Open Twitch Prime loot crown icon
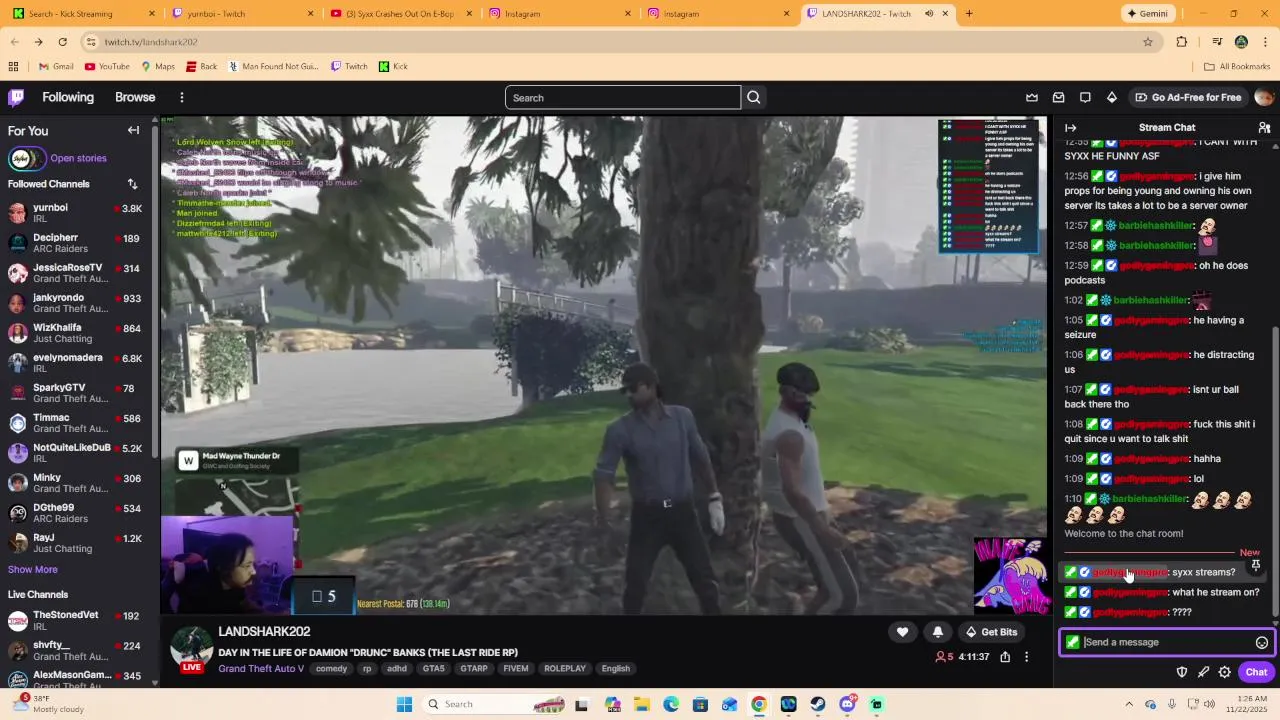1280x720 pixels. (x=1032, y=97)
